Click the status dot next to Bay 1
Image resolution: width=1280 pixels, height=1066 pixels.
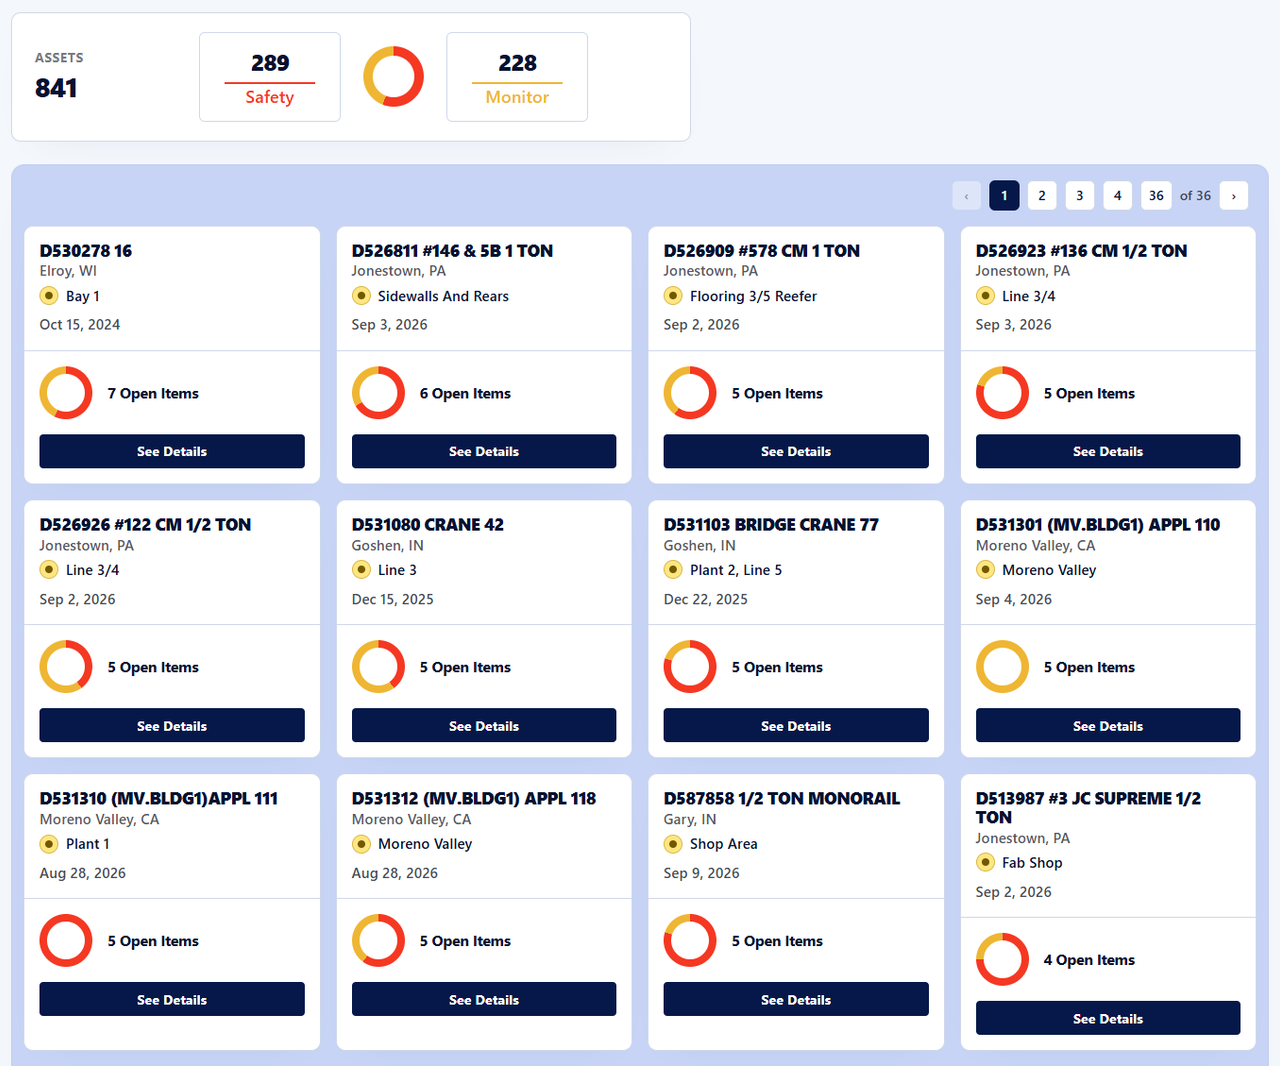(49, 296)
